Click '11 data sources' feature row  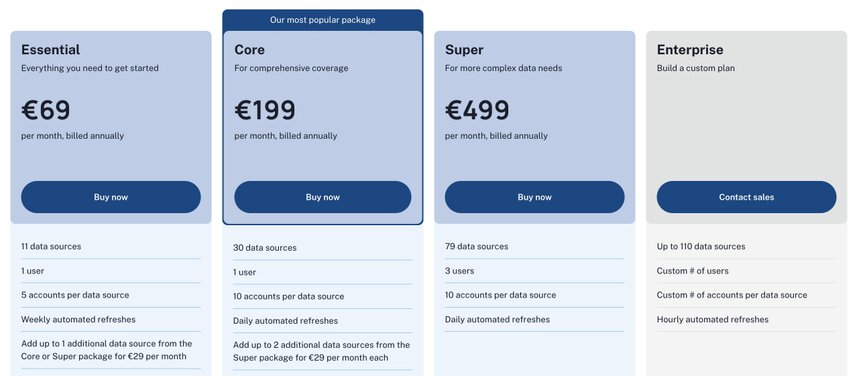[111, 247]
